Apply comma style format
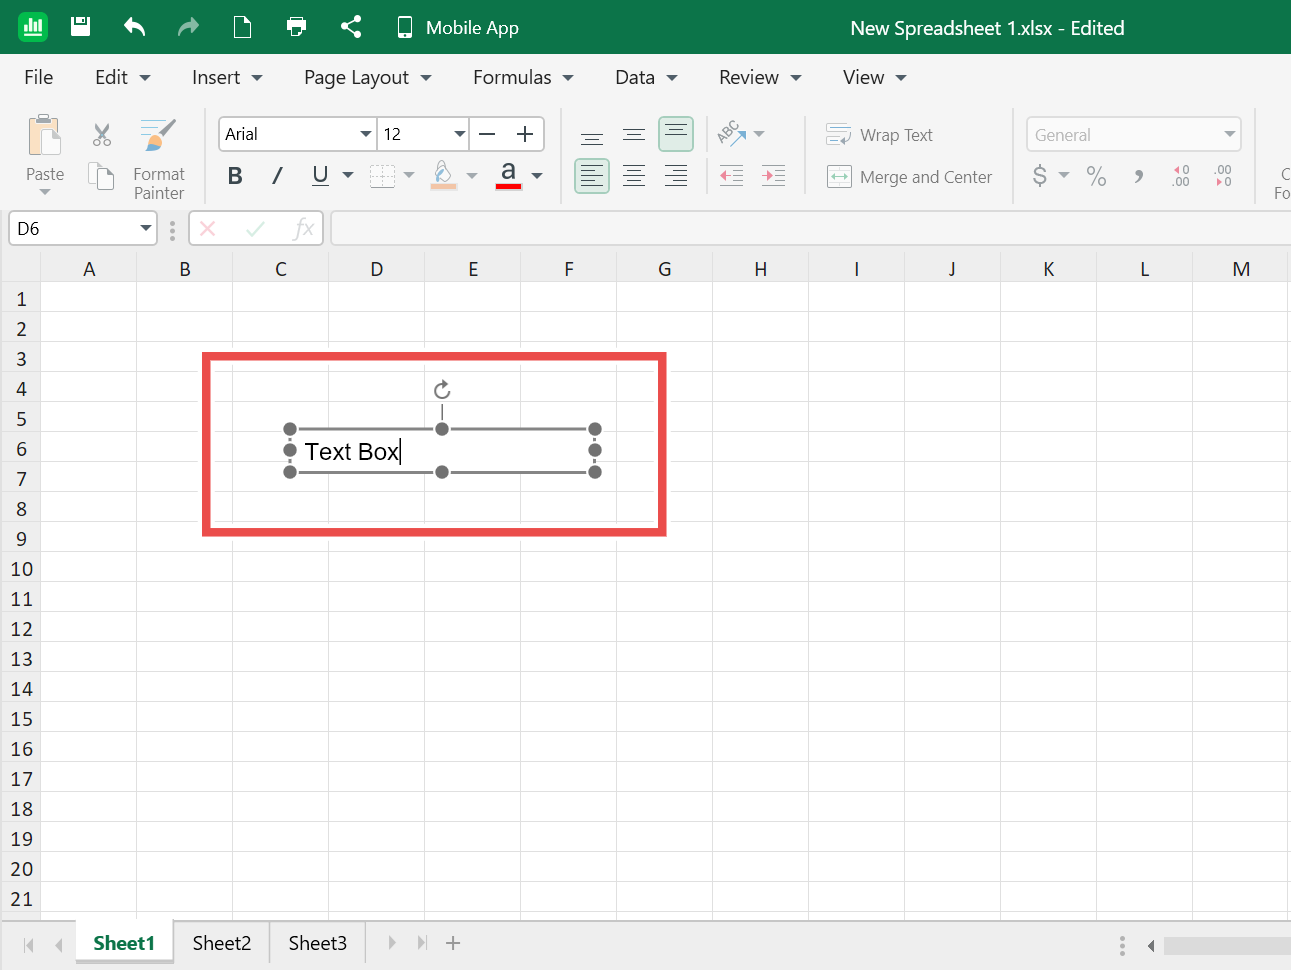This screenshot has width=1291, height=970. [1139, 176]
